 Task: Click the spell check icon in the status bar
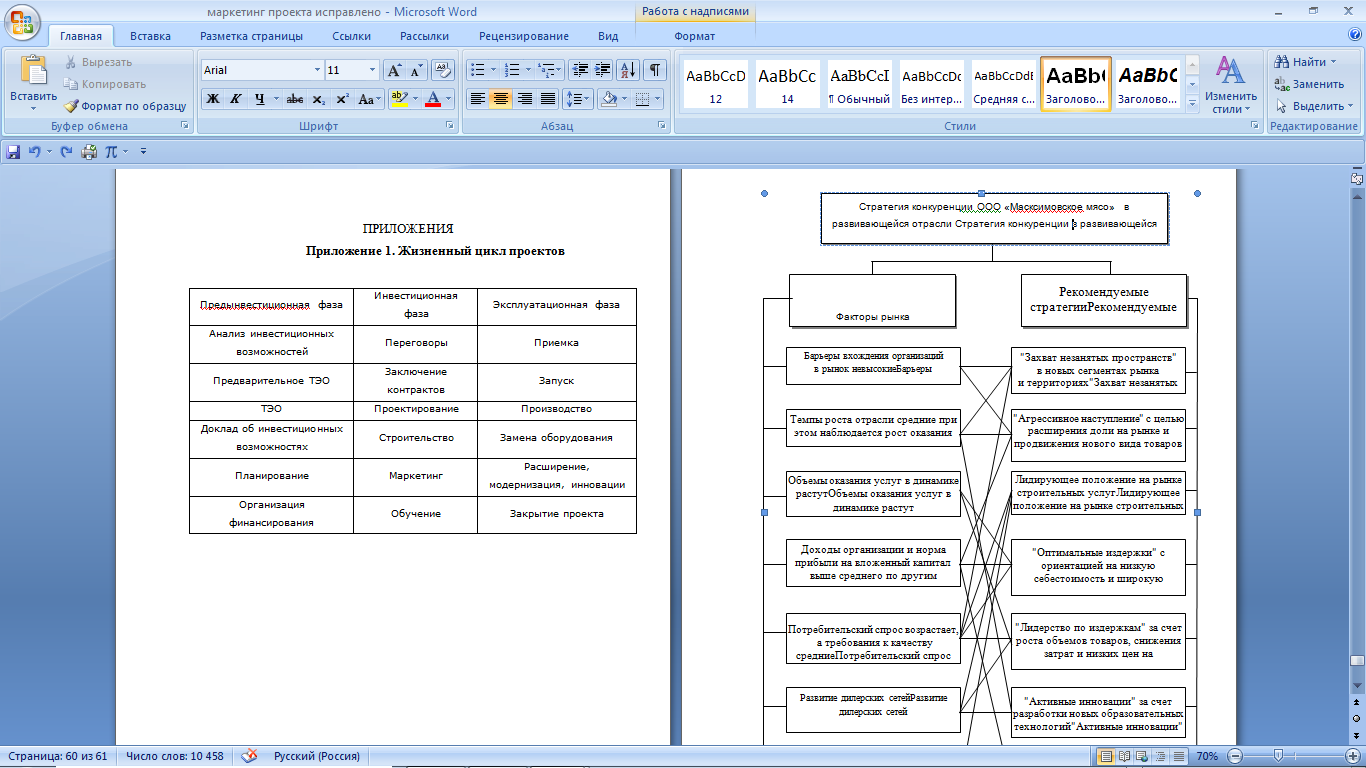click(x=251, y=756)
